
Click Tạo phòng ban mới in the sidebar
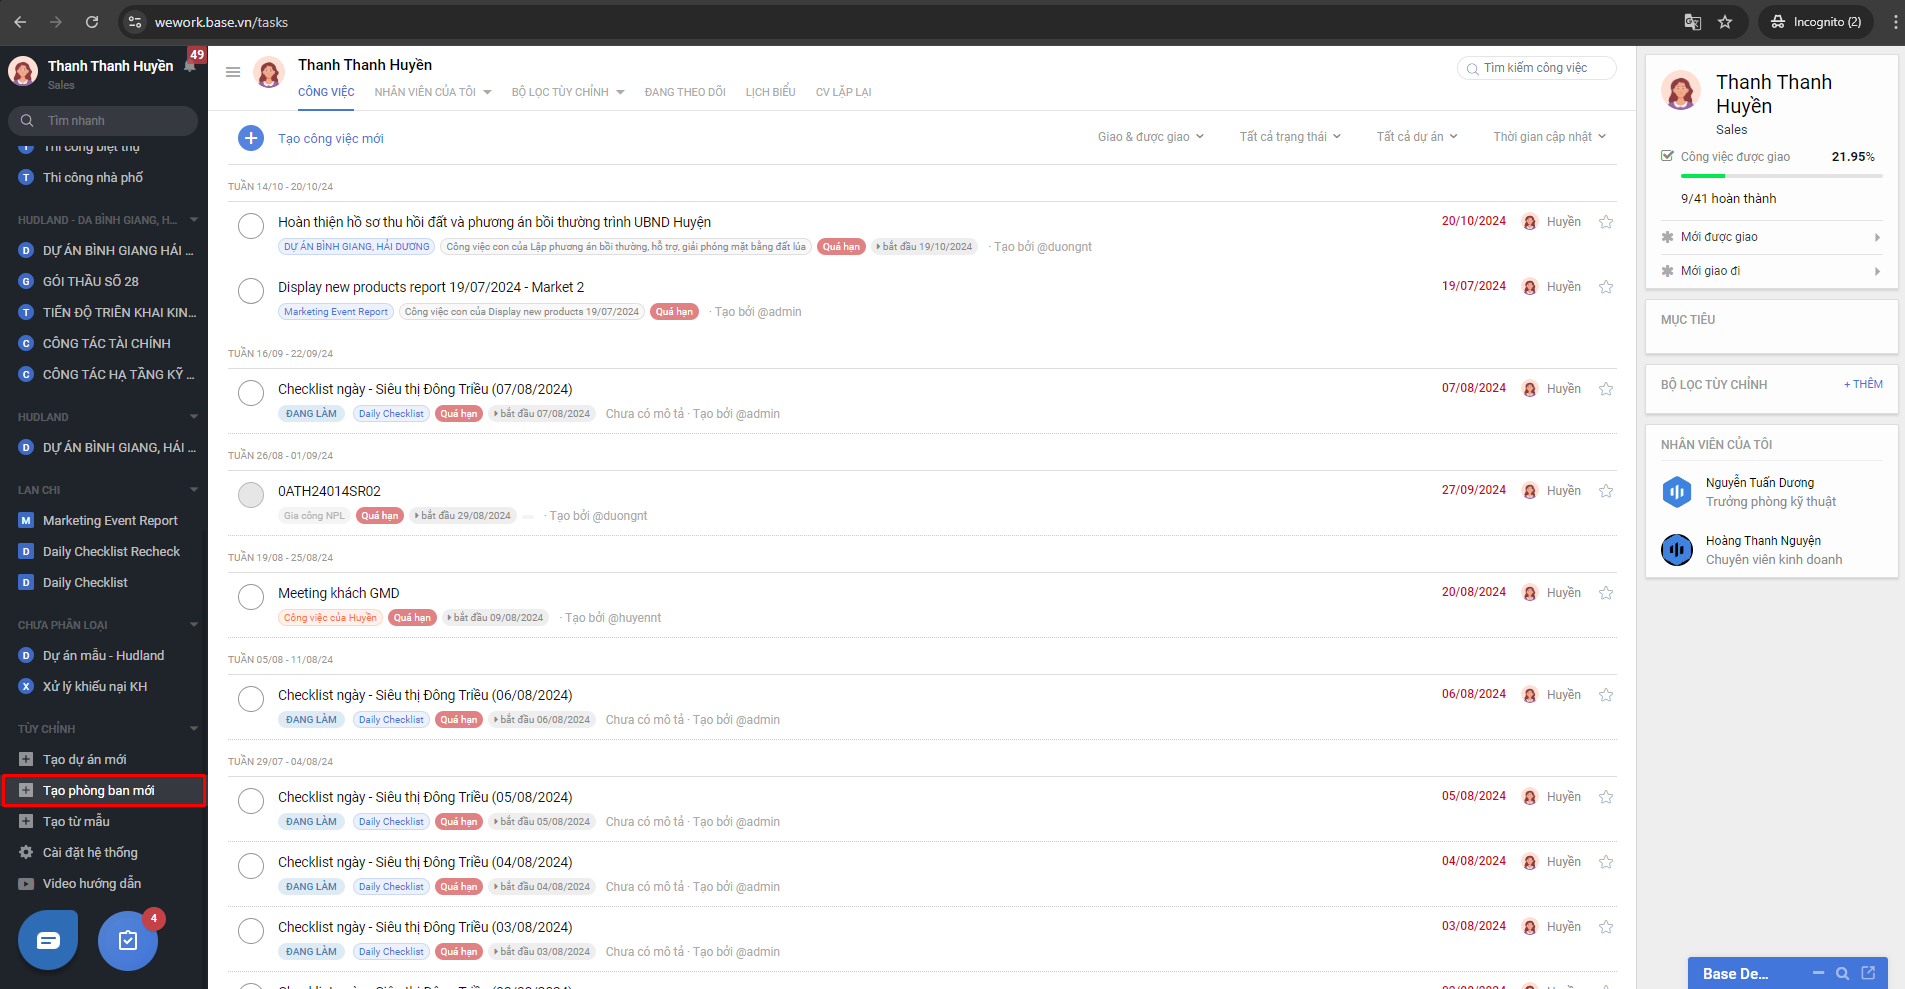pyautogui.click(x=104, y=790)
